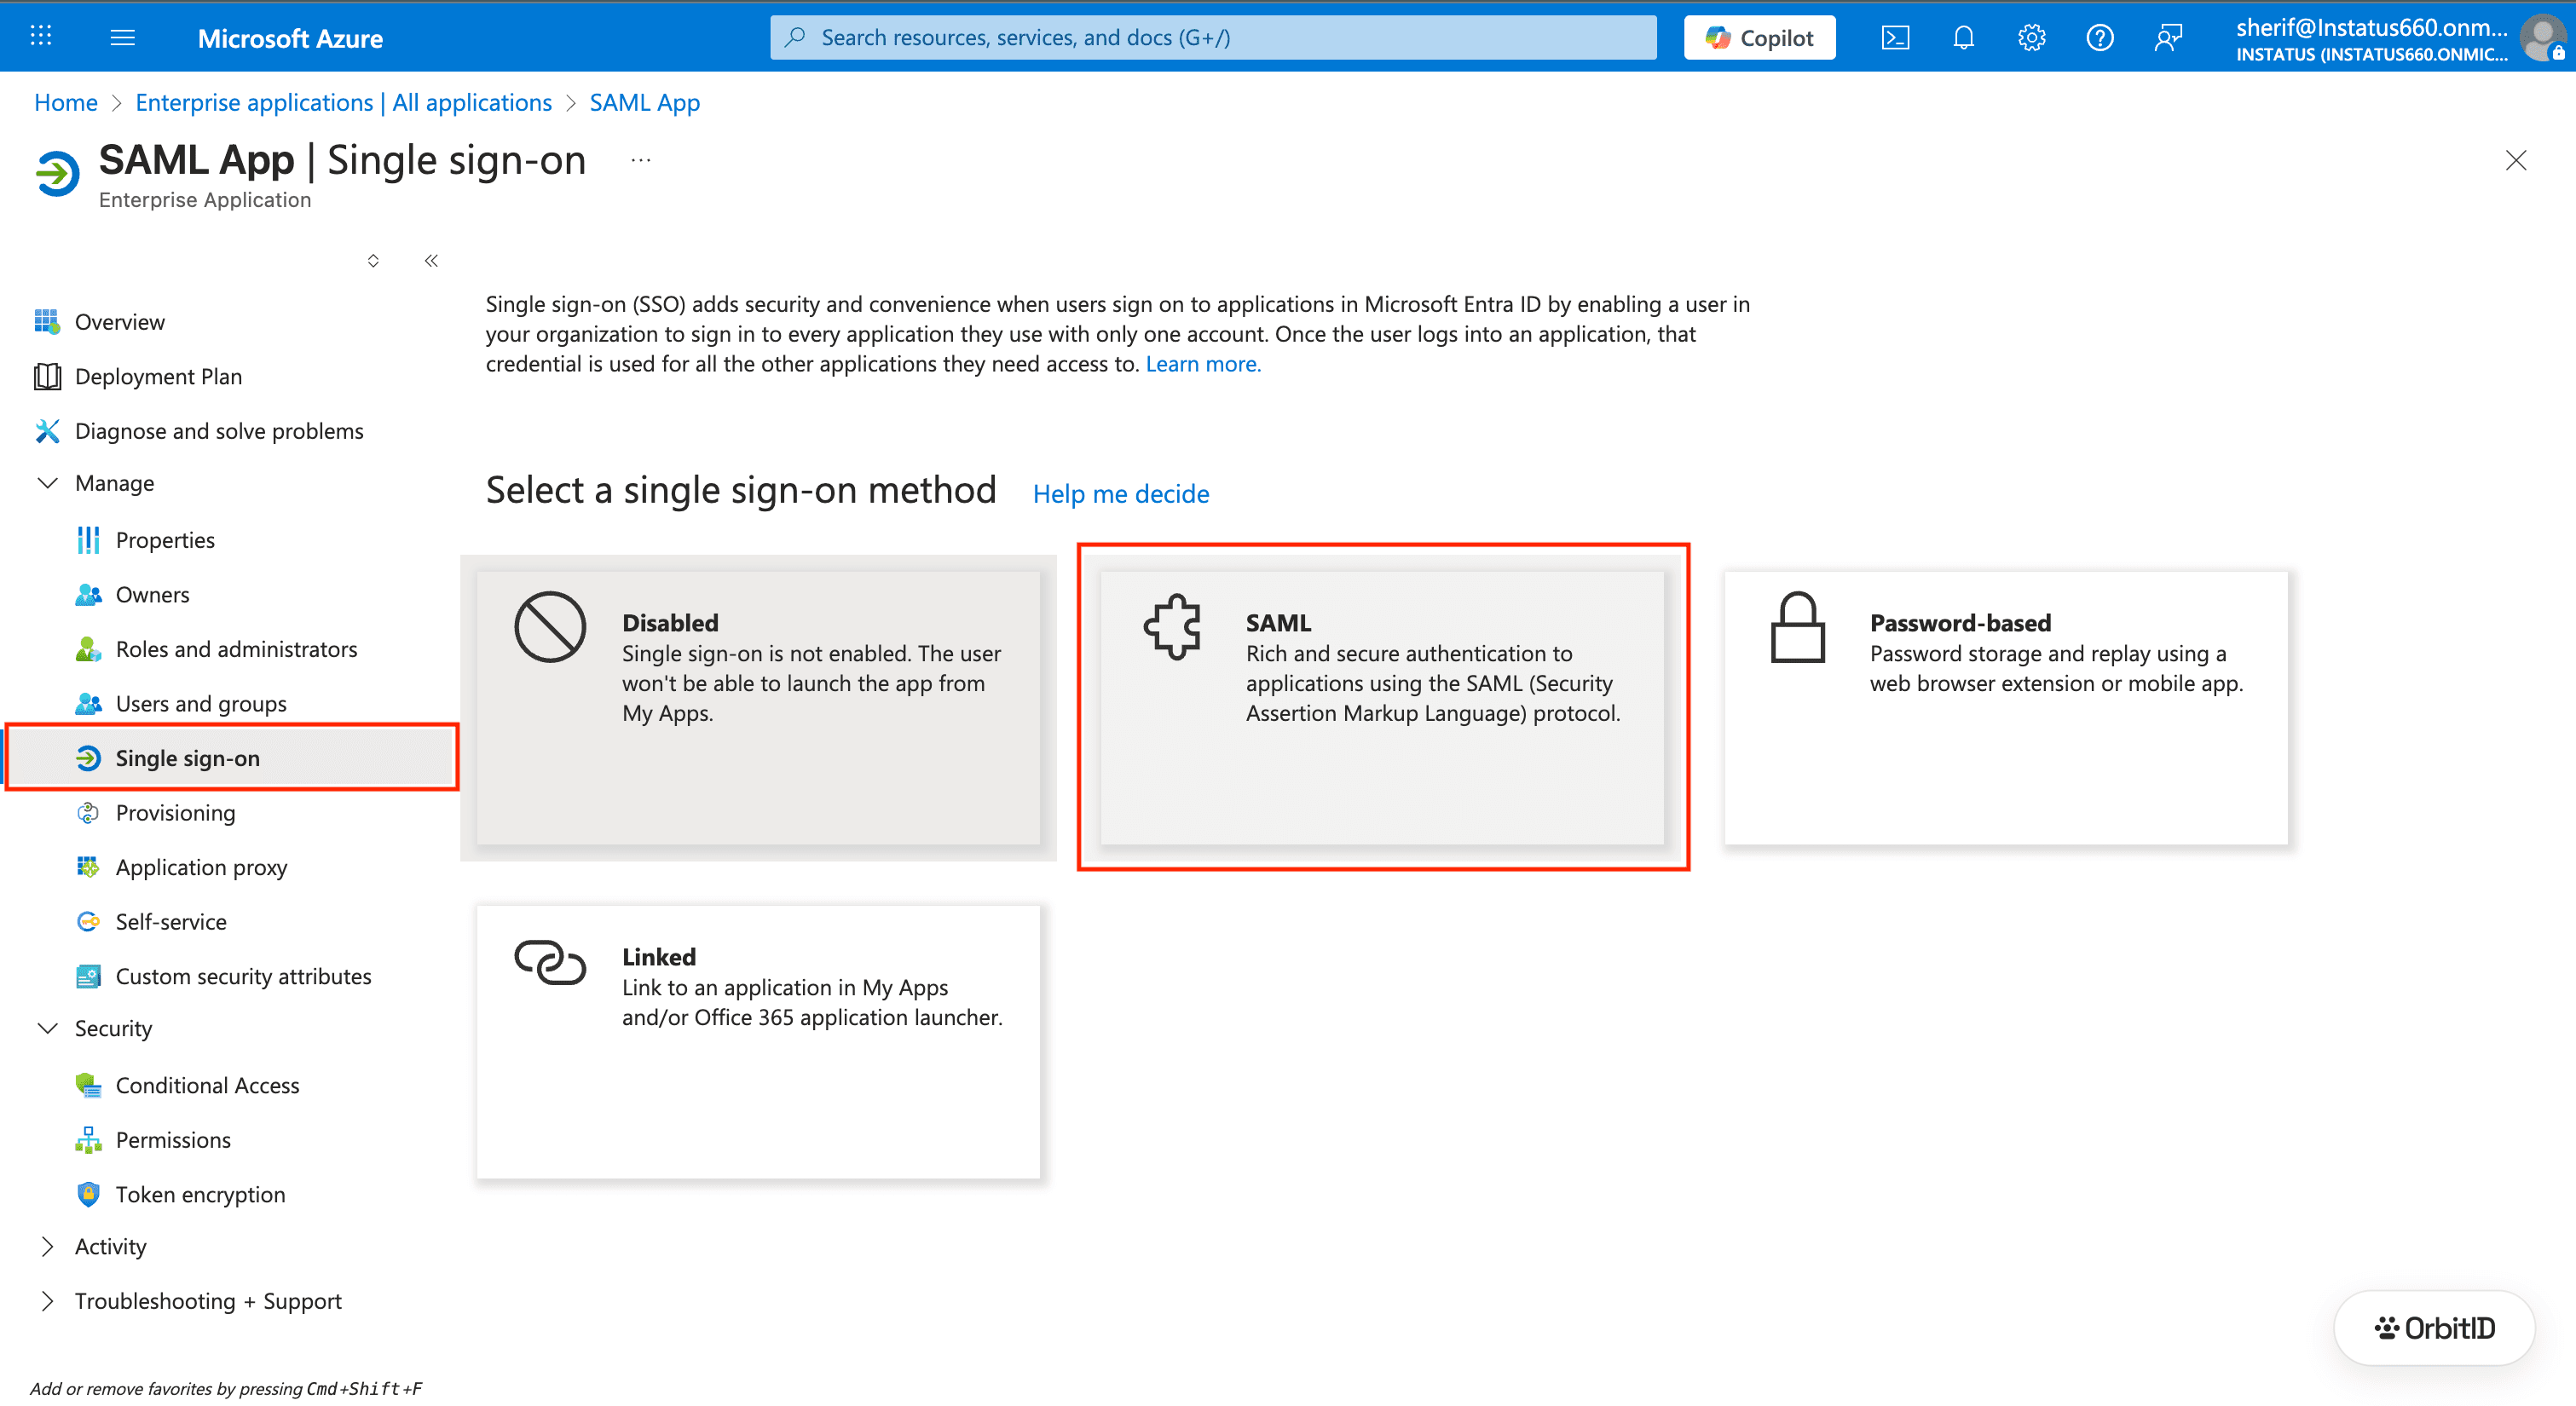2576x1406 pixels.
Task: Click the Users and groups icon
Action: click(88, 703)
